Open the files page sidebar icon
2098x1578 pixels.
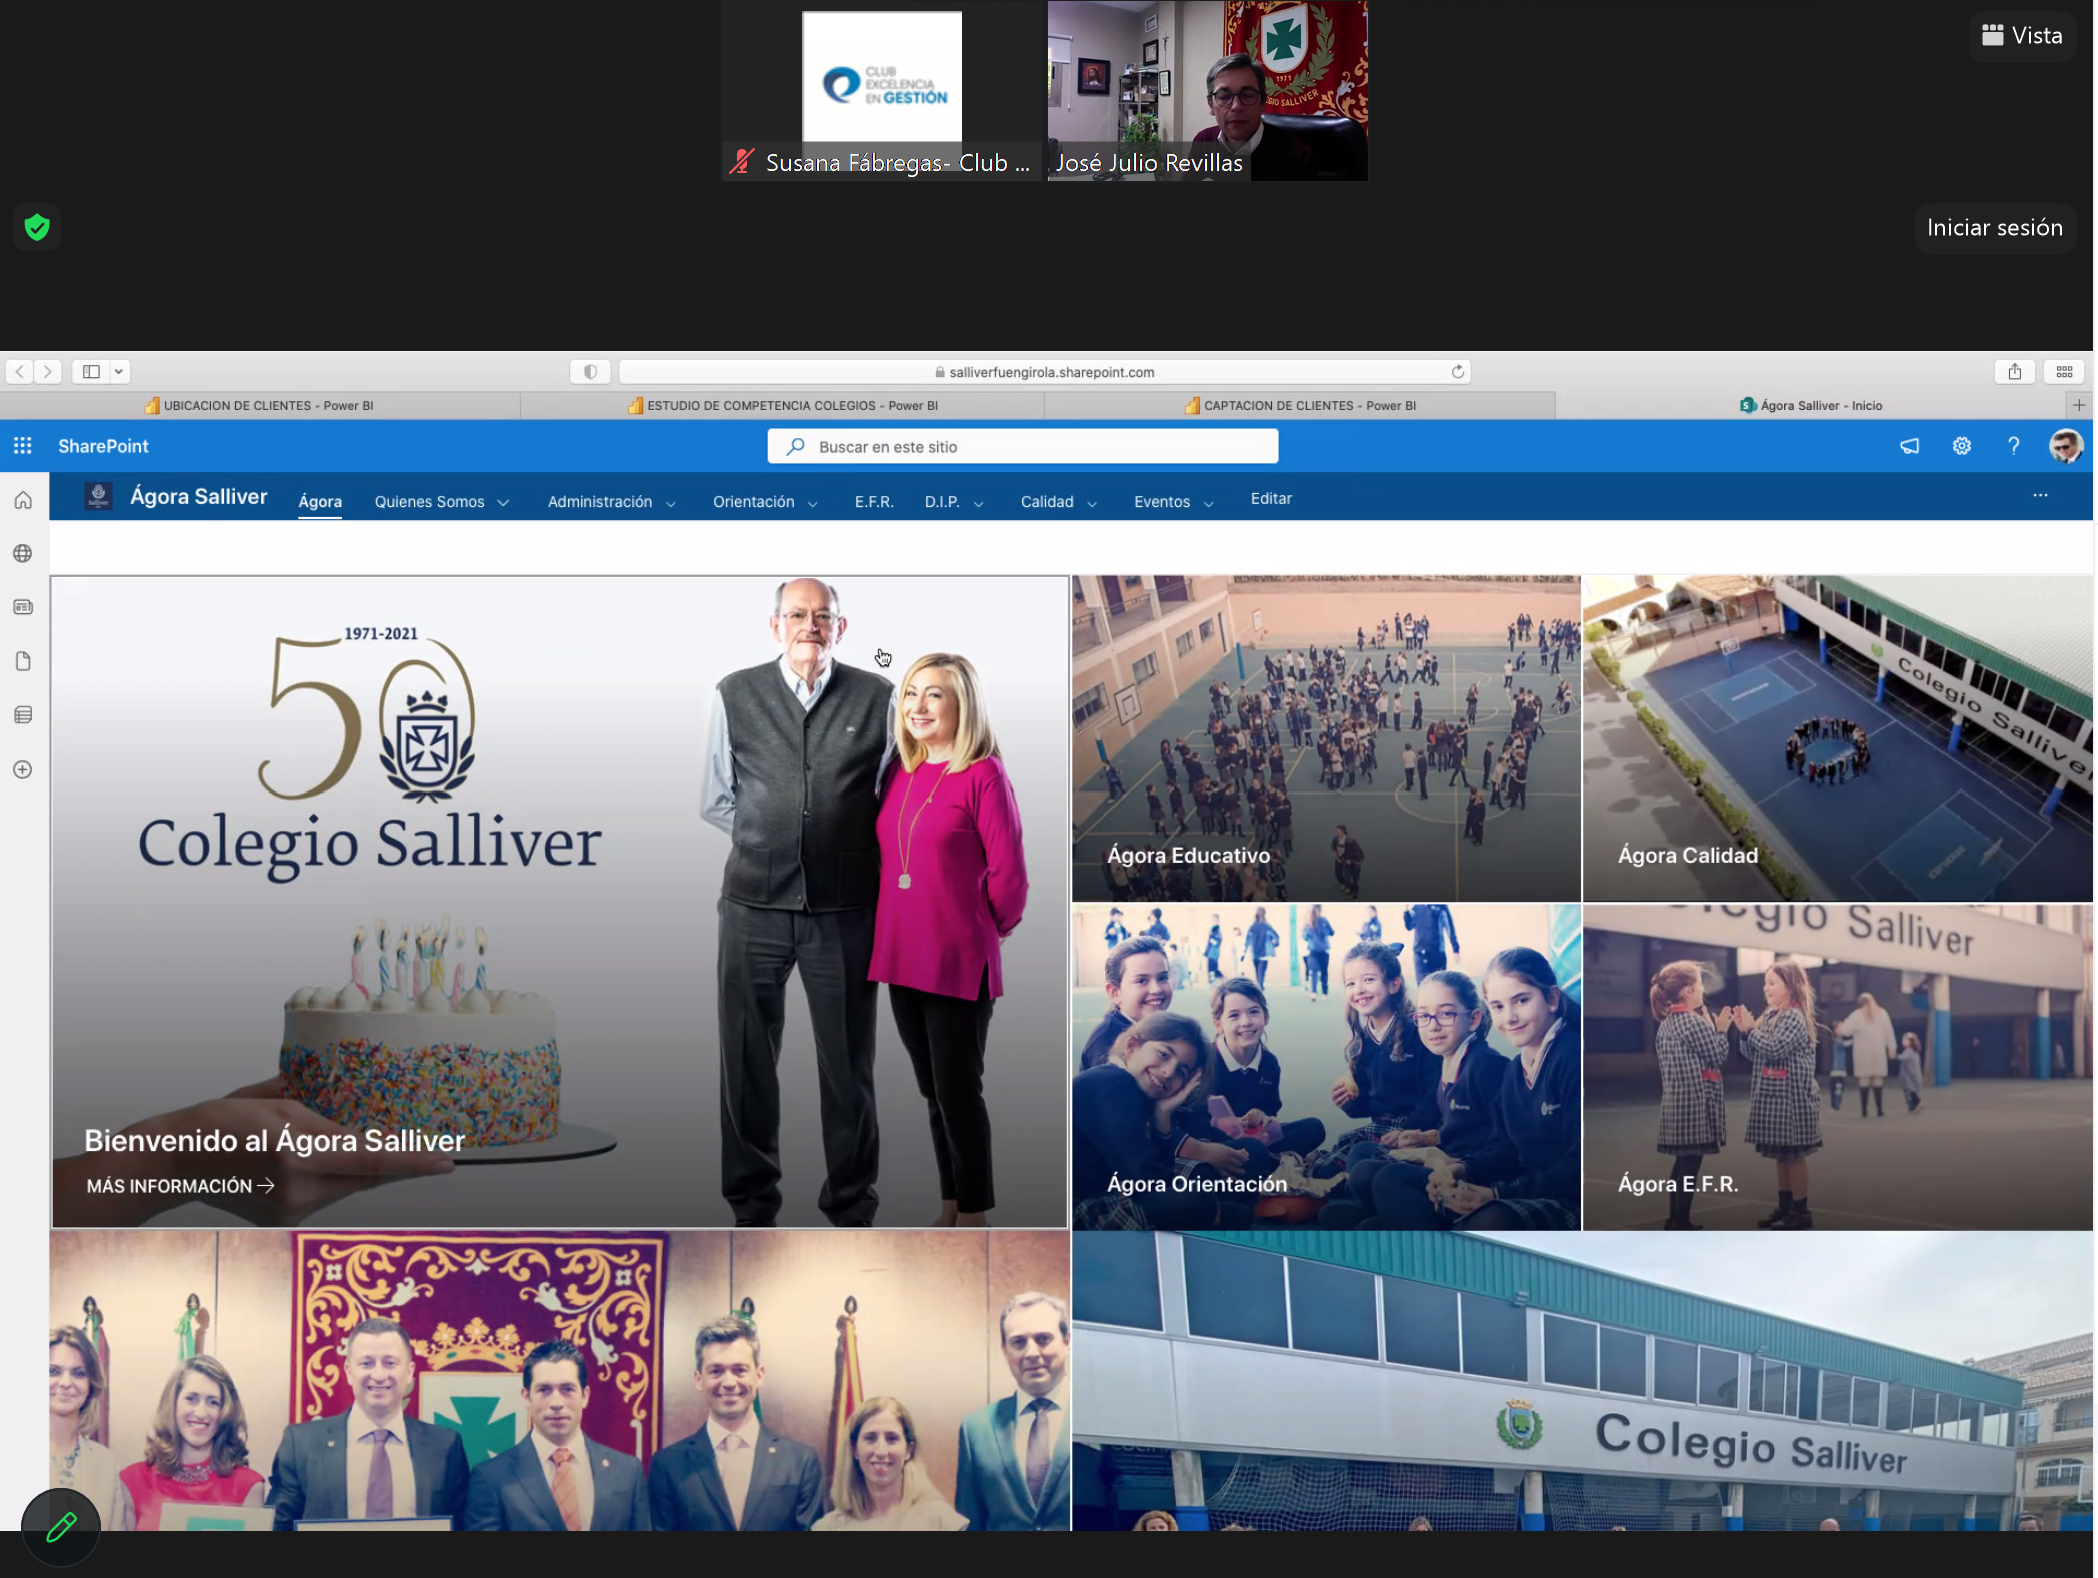(x=23, y=661)
